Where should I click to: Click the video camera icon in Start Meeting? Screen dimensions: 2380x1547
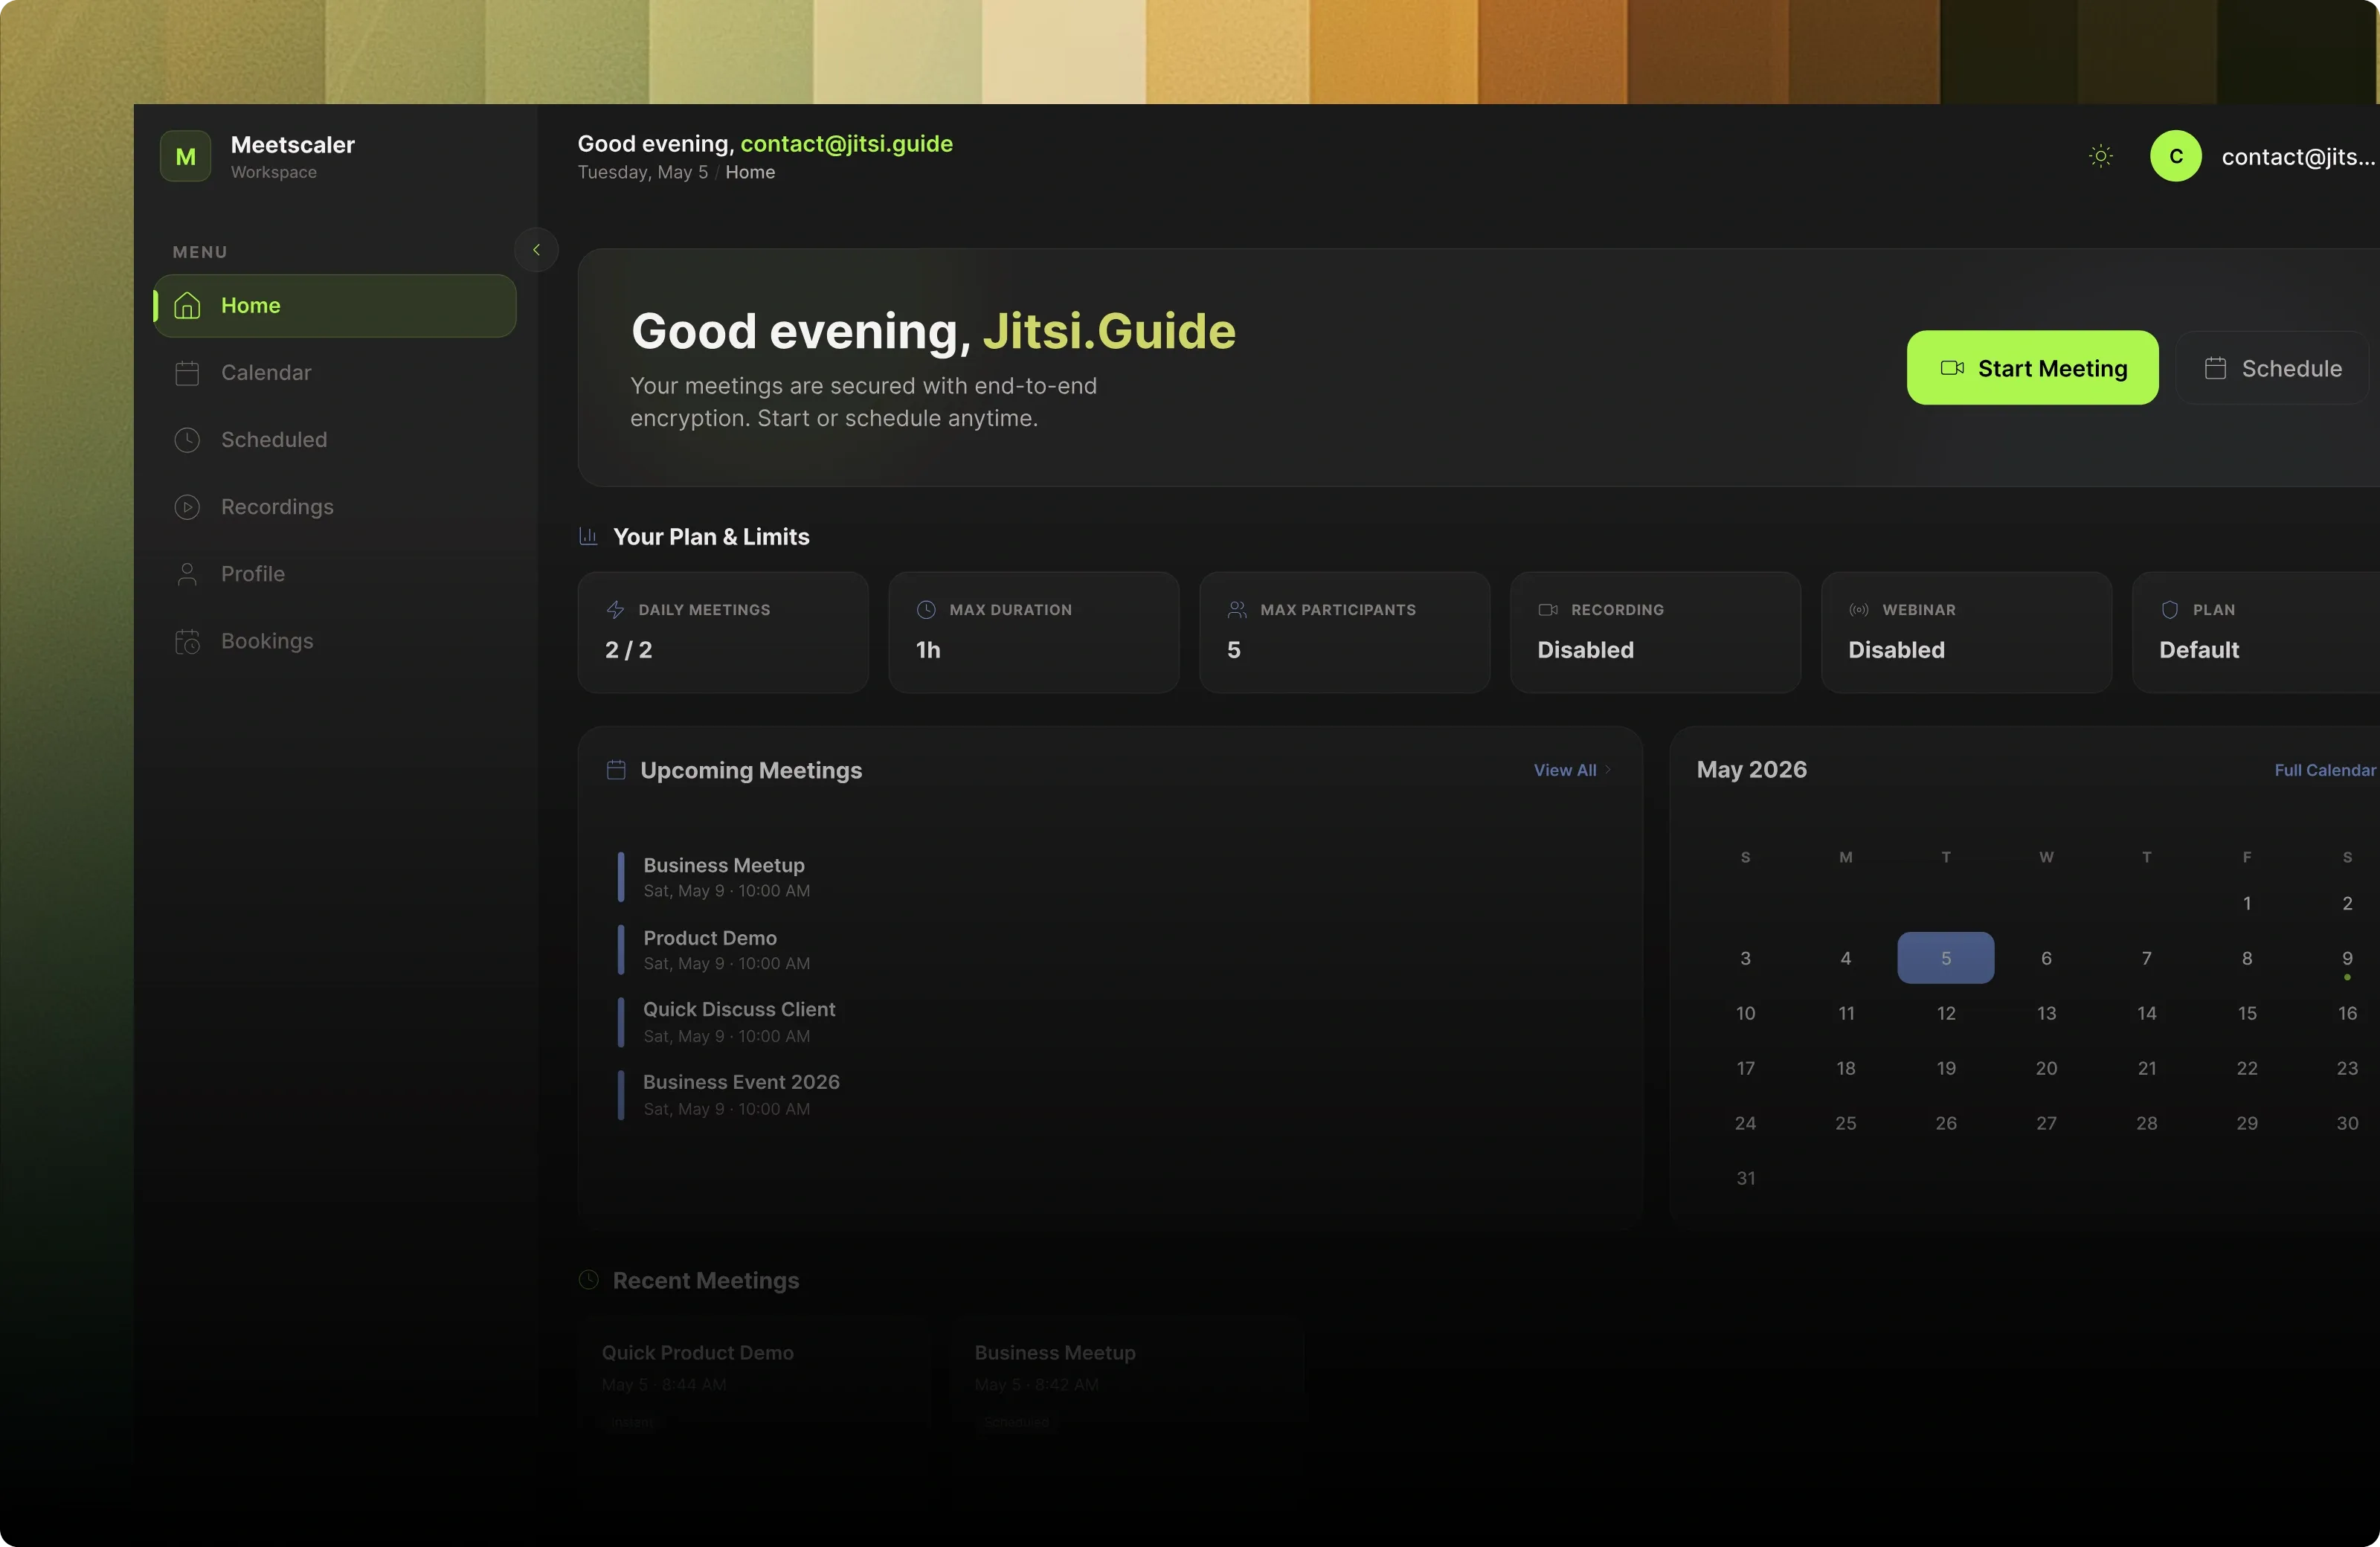pos(1952,368)
